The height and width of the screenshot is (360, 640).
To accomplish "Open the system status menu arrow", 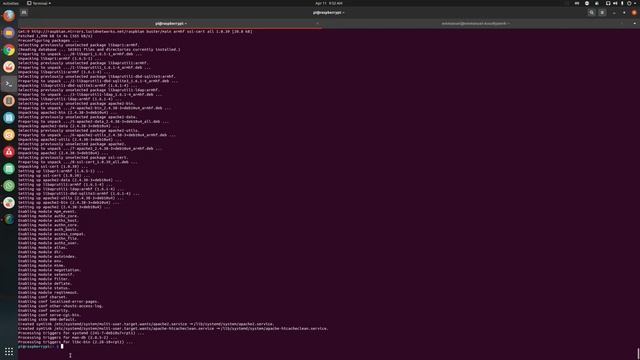I will point(635,3).
